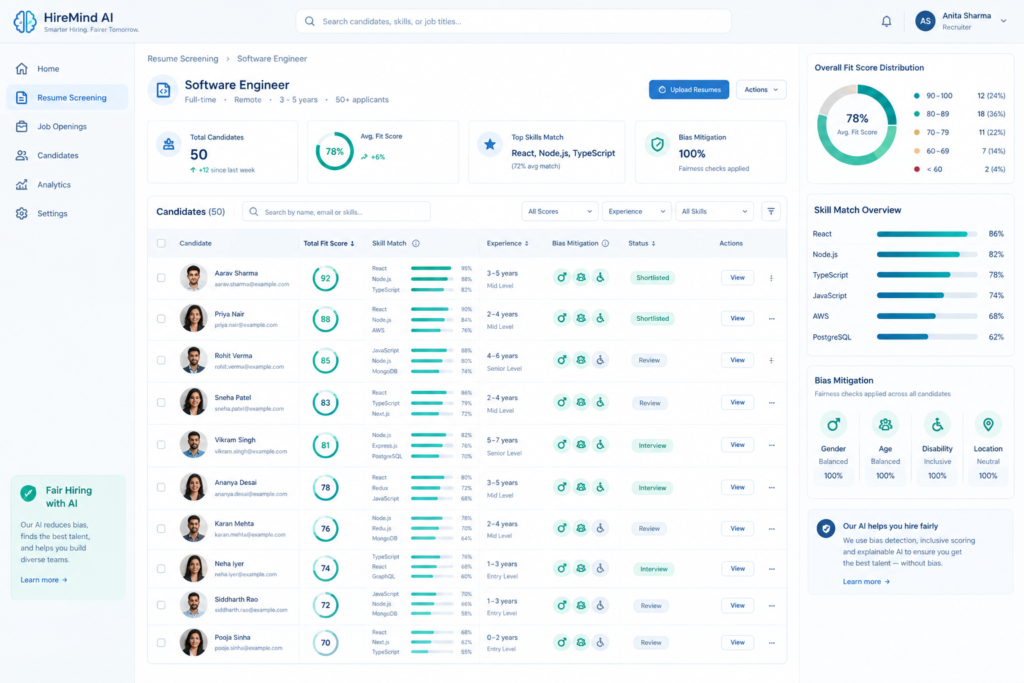Screen dimensions: 1024x683
Task: Select Karan Mehta's checkbox
Action: (x=161, y=529)
